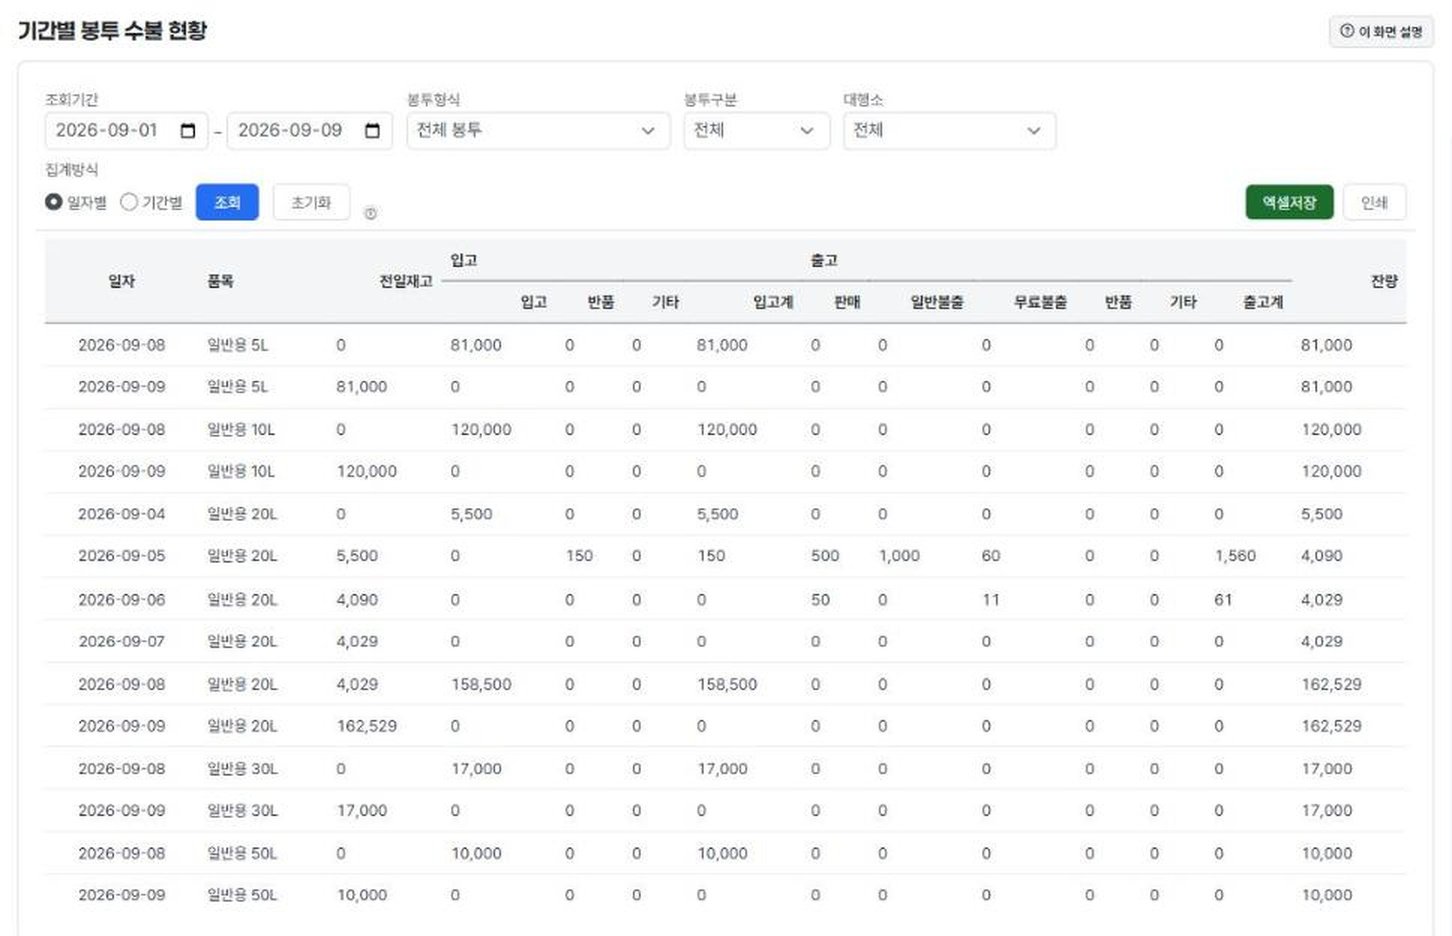Click the 잔량 value 4,090 in the 2026-09-05 row
1452x936 pixels.
(1322, 556)
